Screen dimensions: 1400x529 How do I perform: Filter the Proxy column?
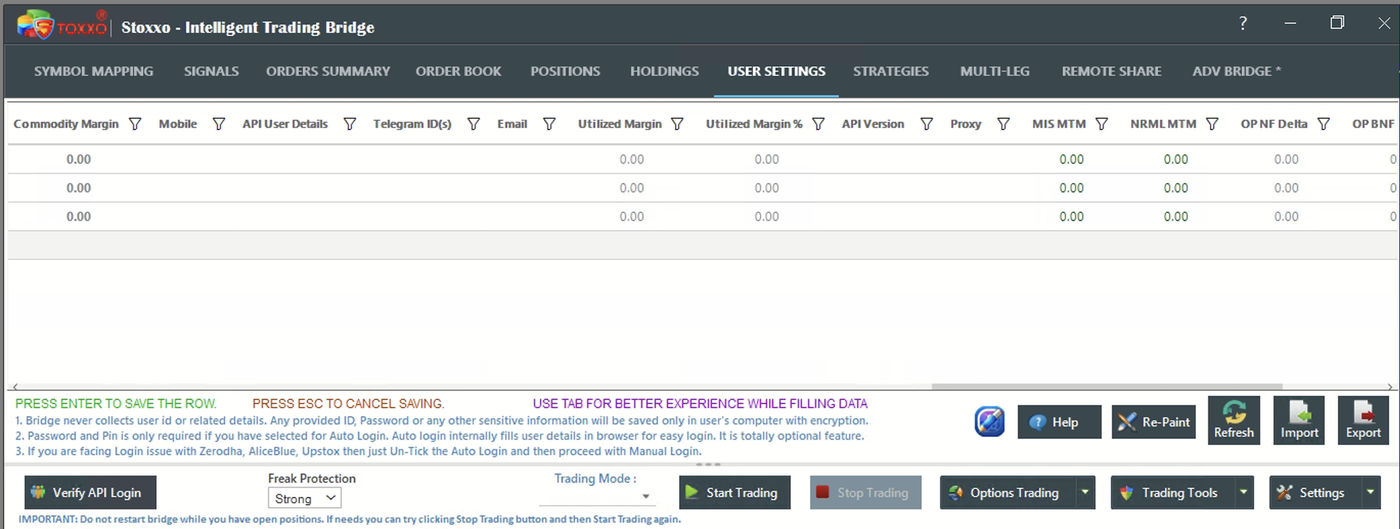tap(1001, 124)
